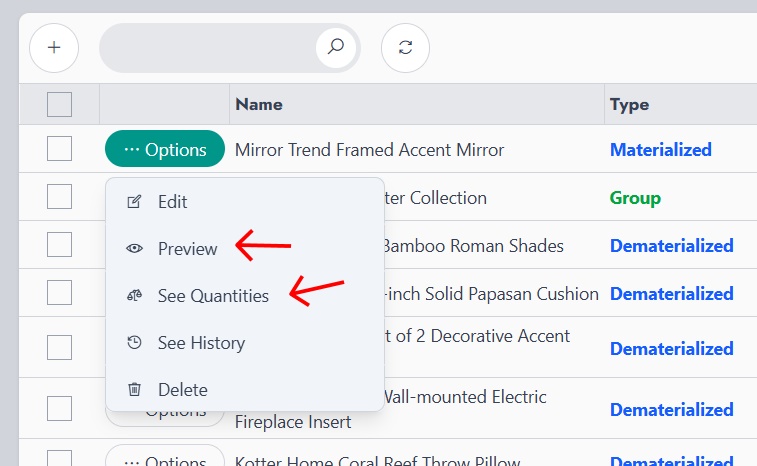Select the Bamboo Roman Shades row checkbox
Image resolution: width=757 pixels, height=466 pixels.
(59, 244)
